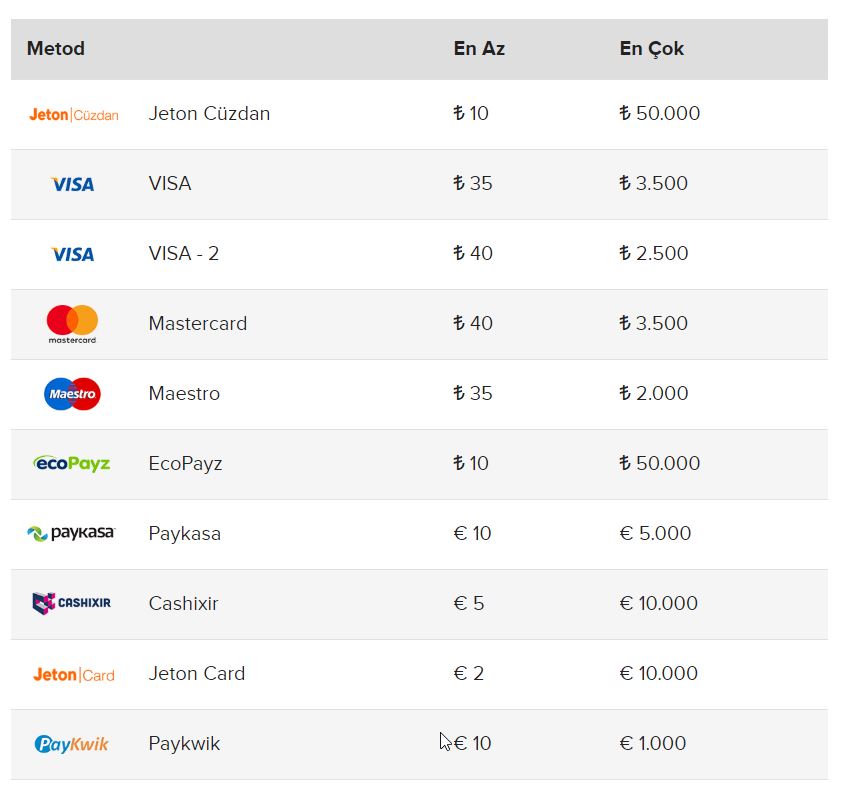Select the first VISA logo

pyautogui.click(x=72, y=184)
